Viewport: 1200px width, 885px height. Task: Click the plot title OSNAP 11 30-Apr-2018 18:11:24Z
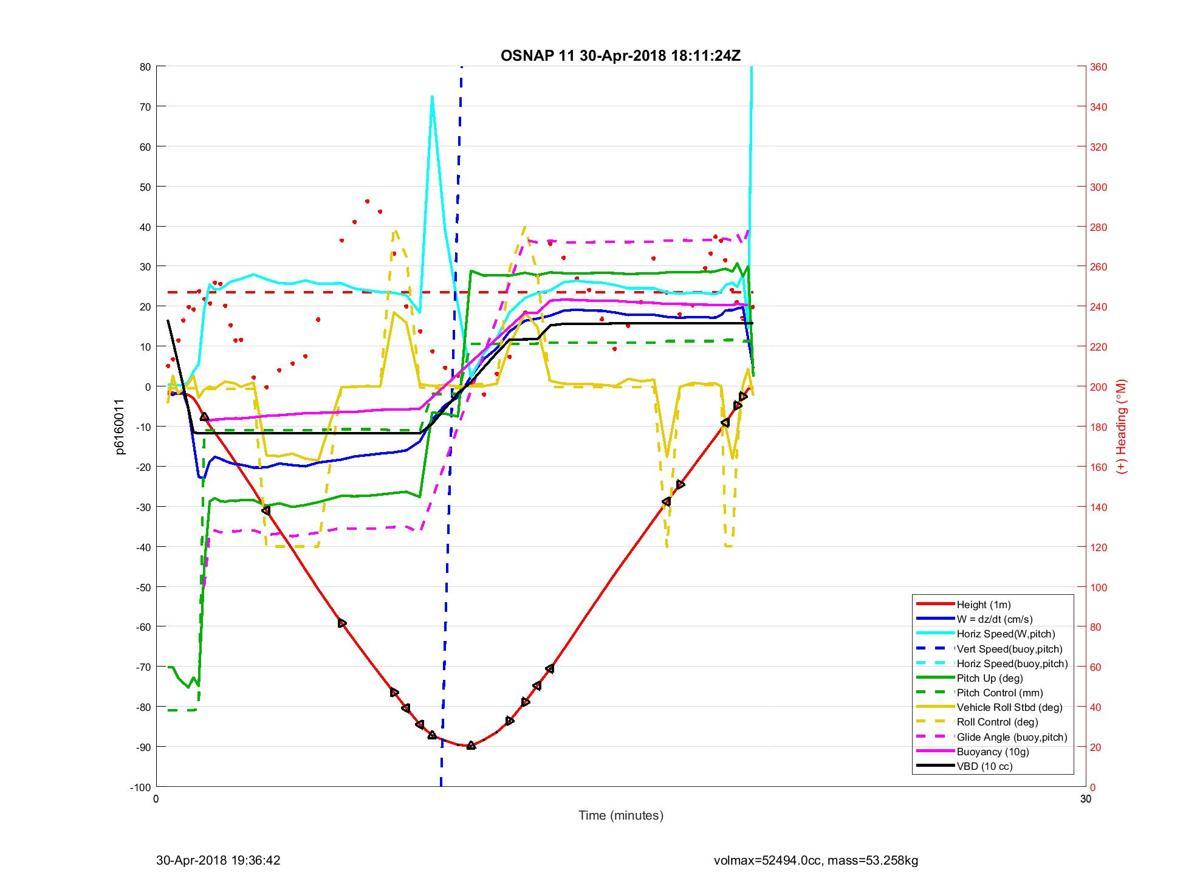coord(620,56)
